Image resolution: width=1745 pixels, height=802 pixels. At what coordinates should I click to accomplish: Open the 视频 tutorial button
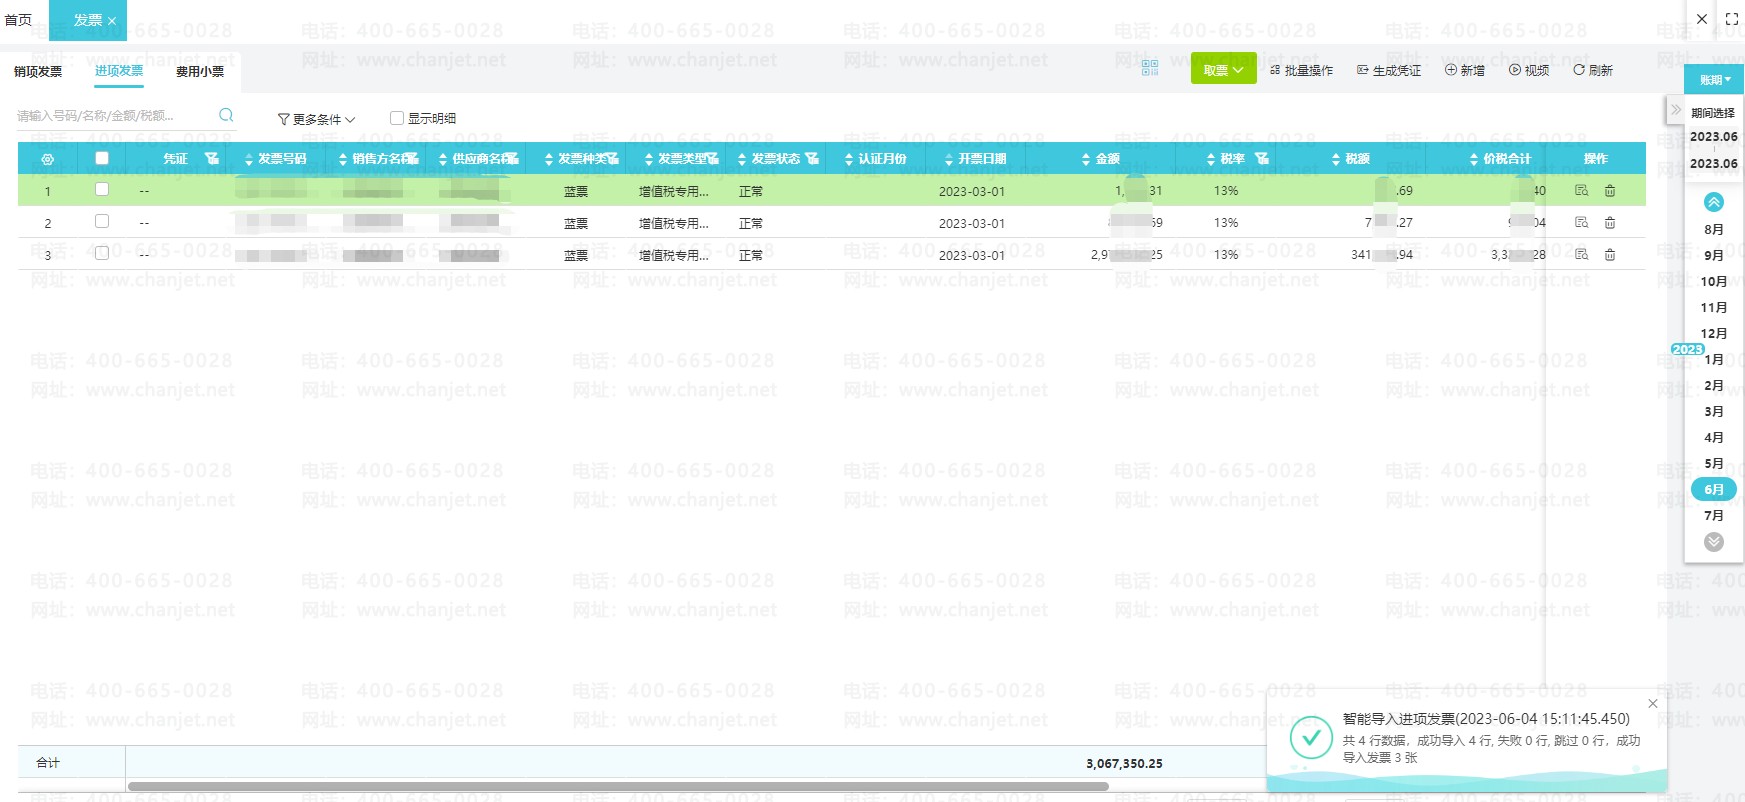pyautogui.click(x=1529, y=70)
